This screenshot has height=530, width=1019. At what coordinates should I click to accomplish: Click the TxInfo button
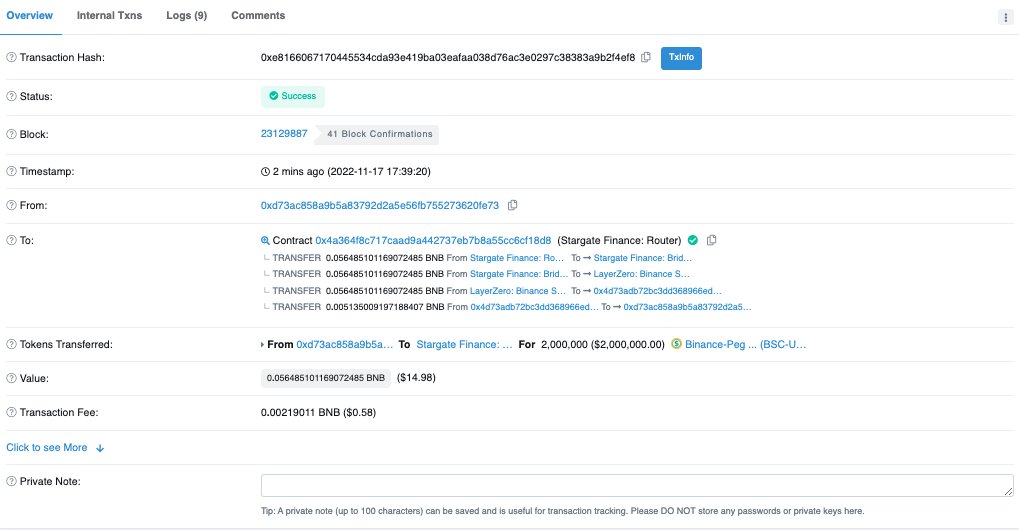click(681, 58)
